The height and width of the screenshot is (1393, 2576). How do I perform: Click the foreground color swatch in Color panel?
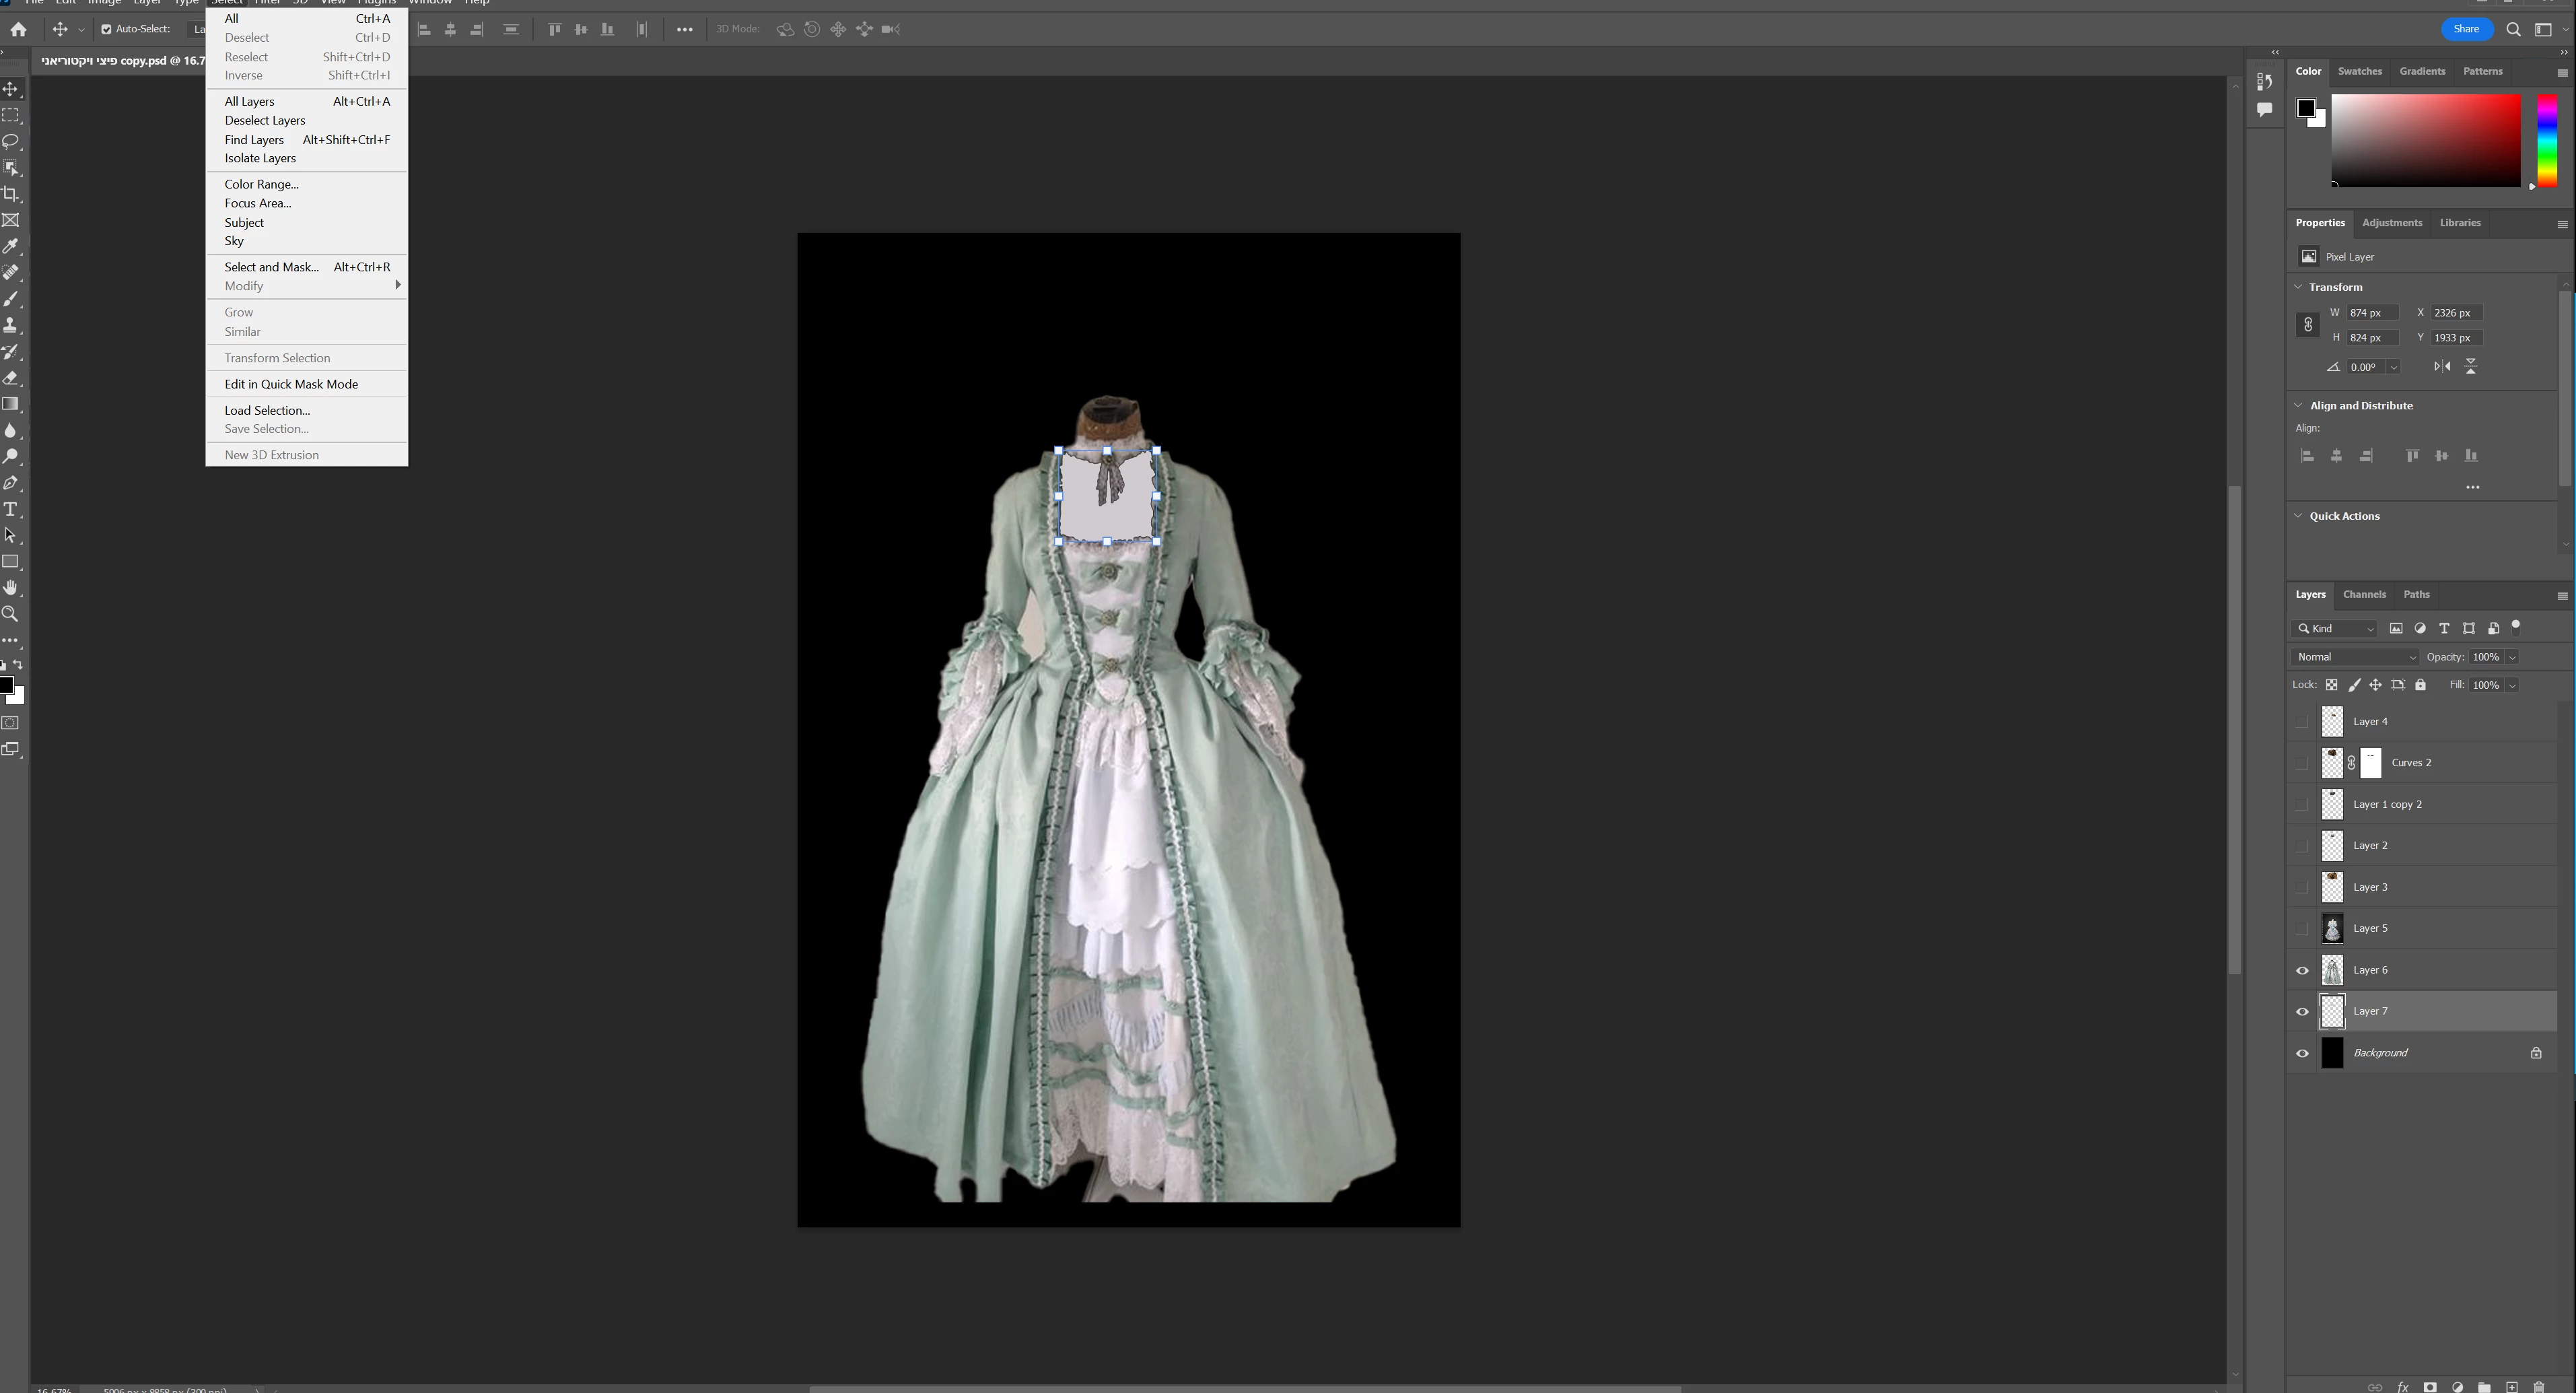[x=2305, y=108]
